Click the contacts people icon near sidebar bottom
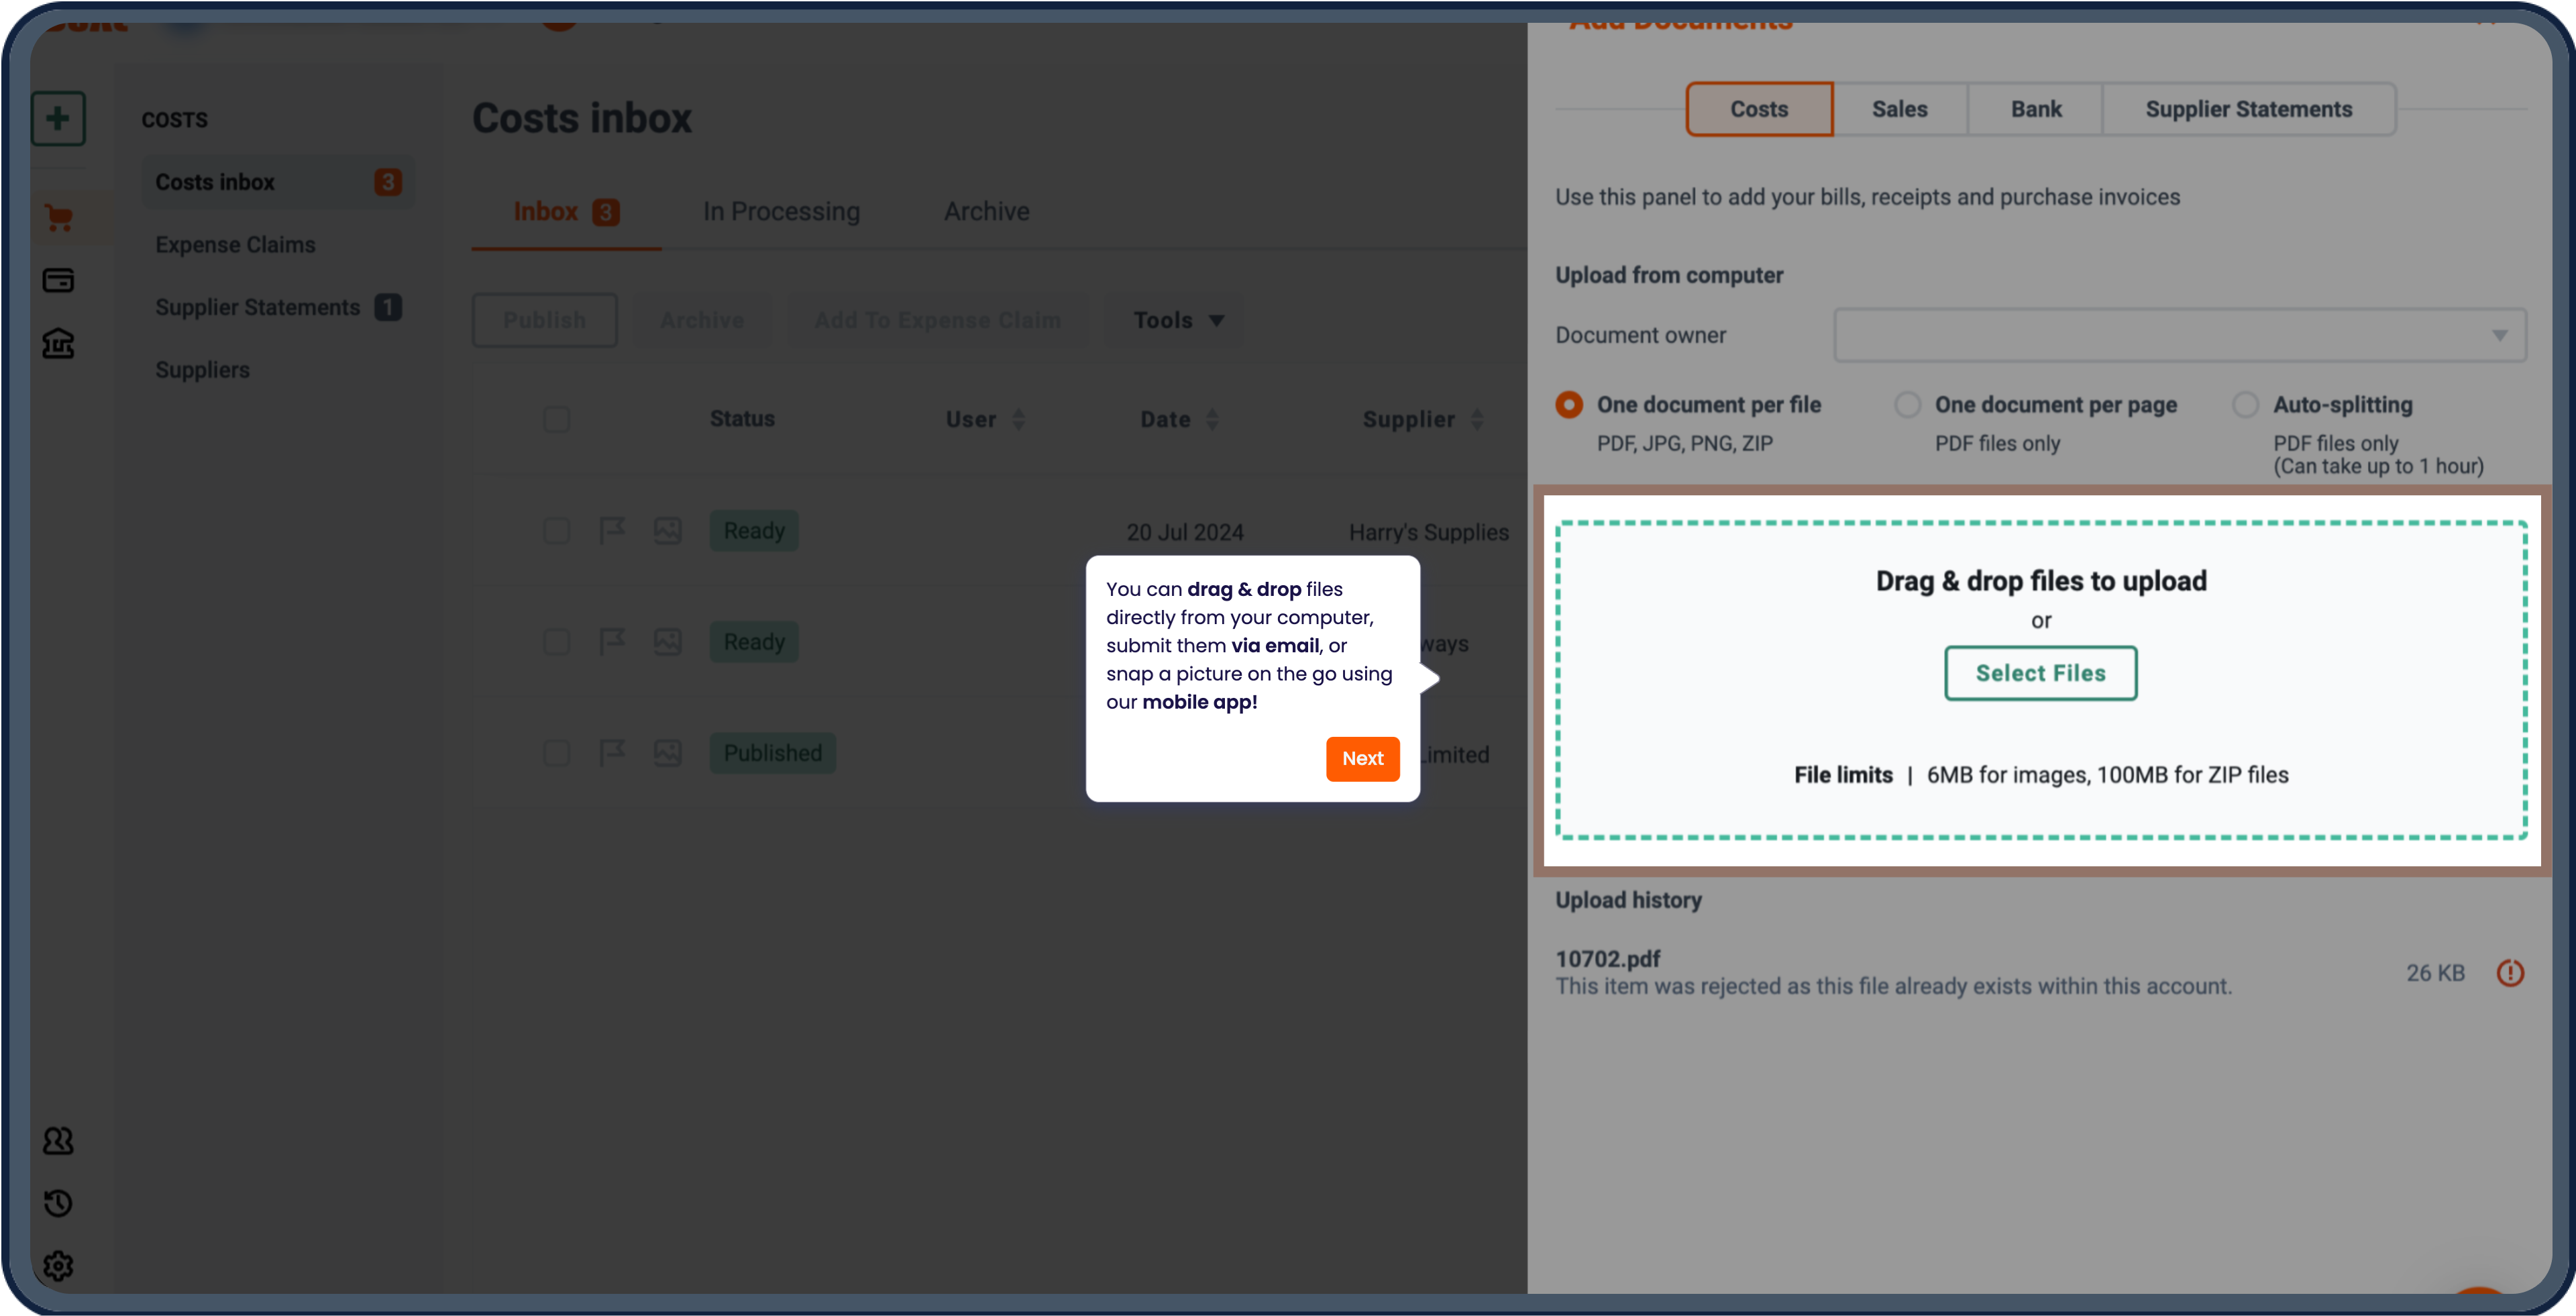 (x=58, y=1140)
